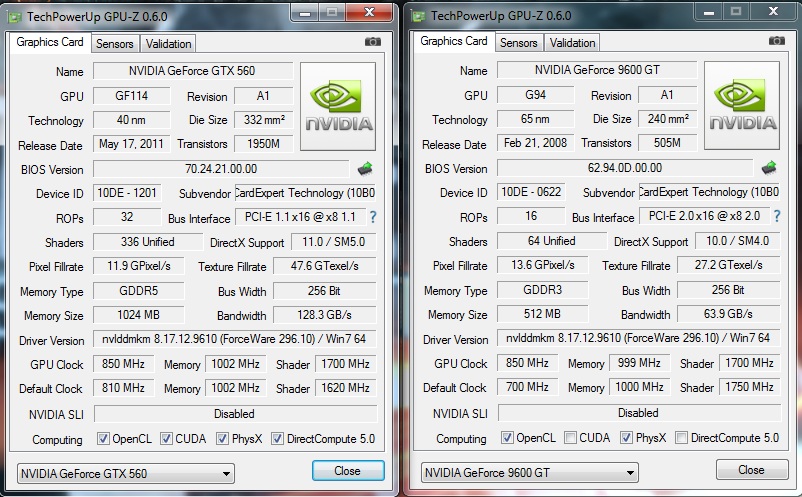Click the GF114 GPU value
802x497 pixels.
(131, 96)
